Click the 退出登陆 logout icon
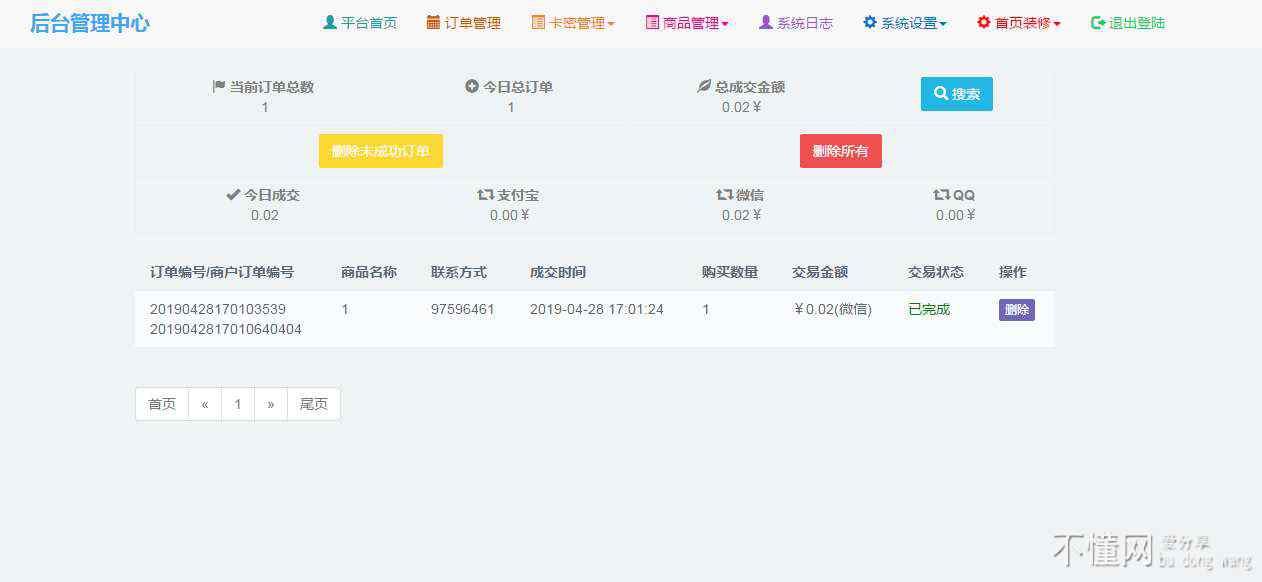 point(1097,22)
